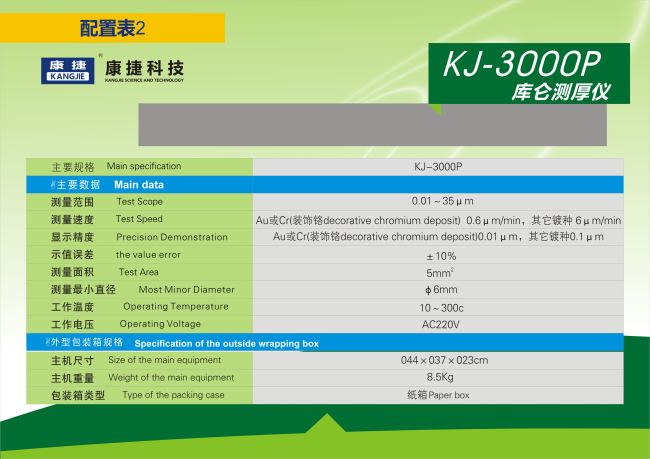Click the 测量范围 Chinese label
This screenshot has height=459, width=650.
tap(72, 202)
